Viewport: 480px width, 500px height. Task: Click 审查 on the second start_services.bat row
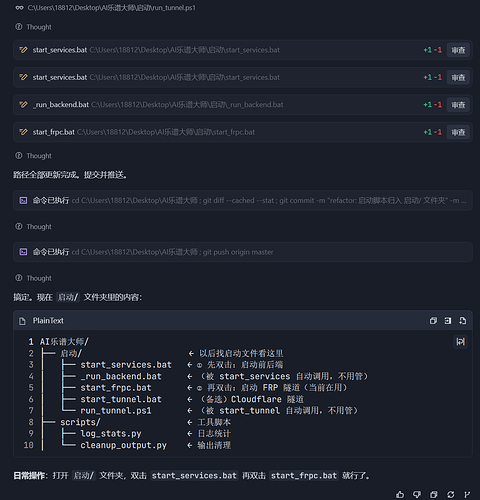[458, 77]
